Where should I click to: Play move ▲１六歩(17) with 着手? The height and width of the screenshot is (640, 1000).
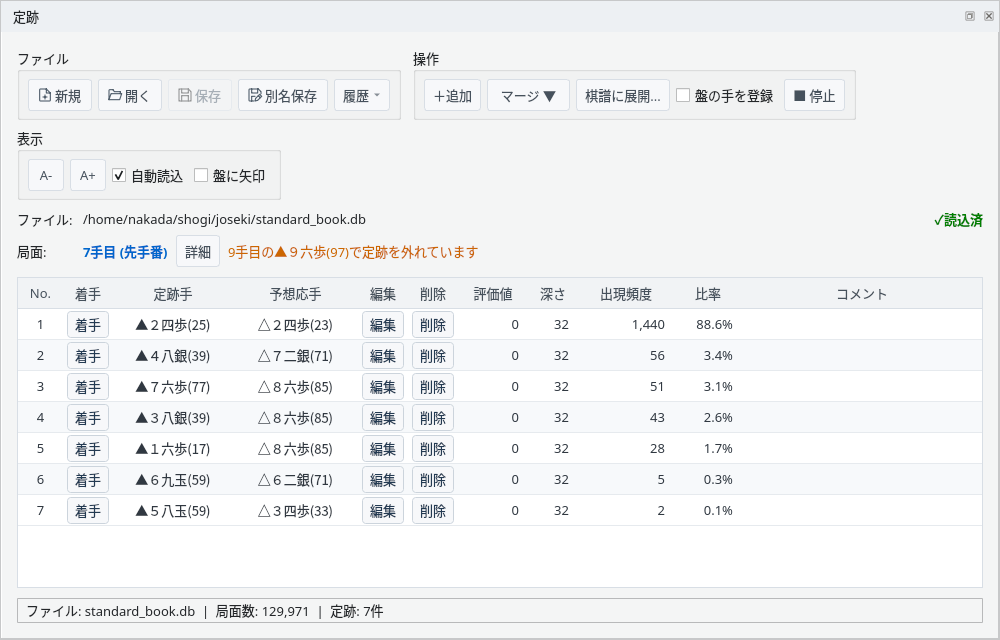pyautogui.click(x=88, y=449)
